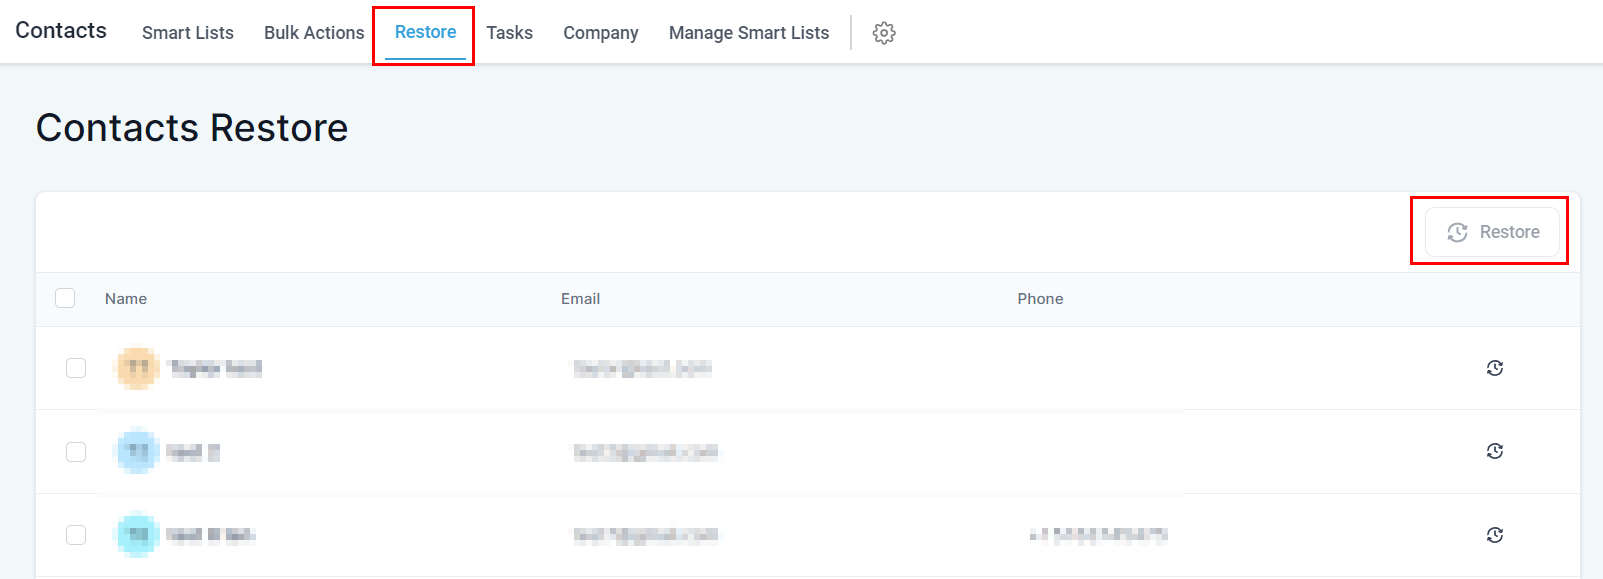Open the Company tab
The image size is (1603, 579).
pyautogui.click(x=600, y=33)
